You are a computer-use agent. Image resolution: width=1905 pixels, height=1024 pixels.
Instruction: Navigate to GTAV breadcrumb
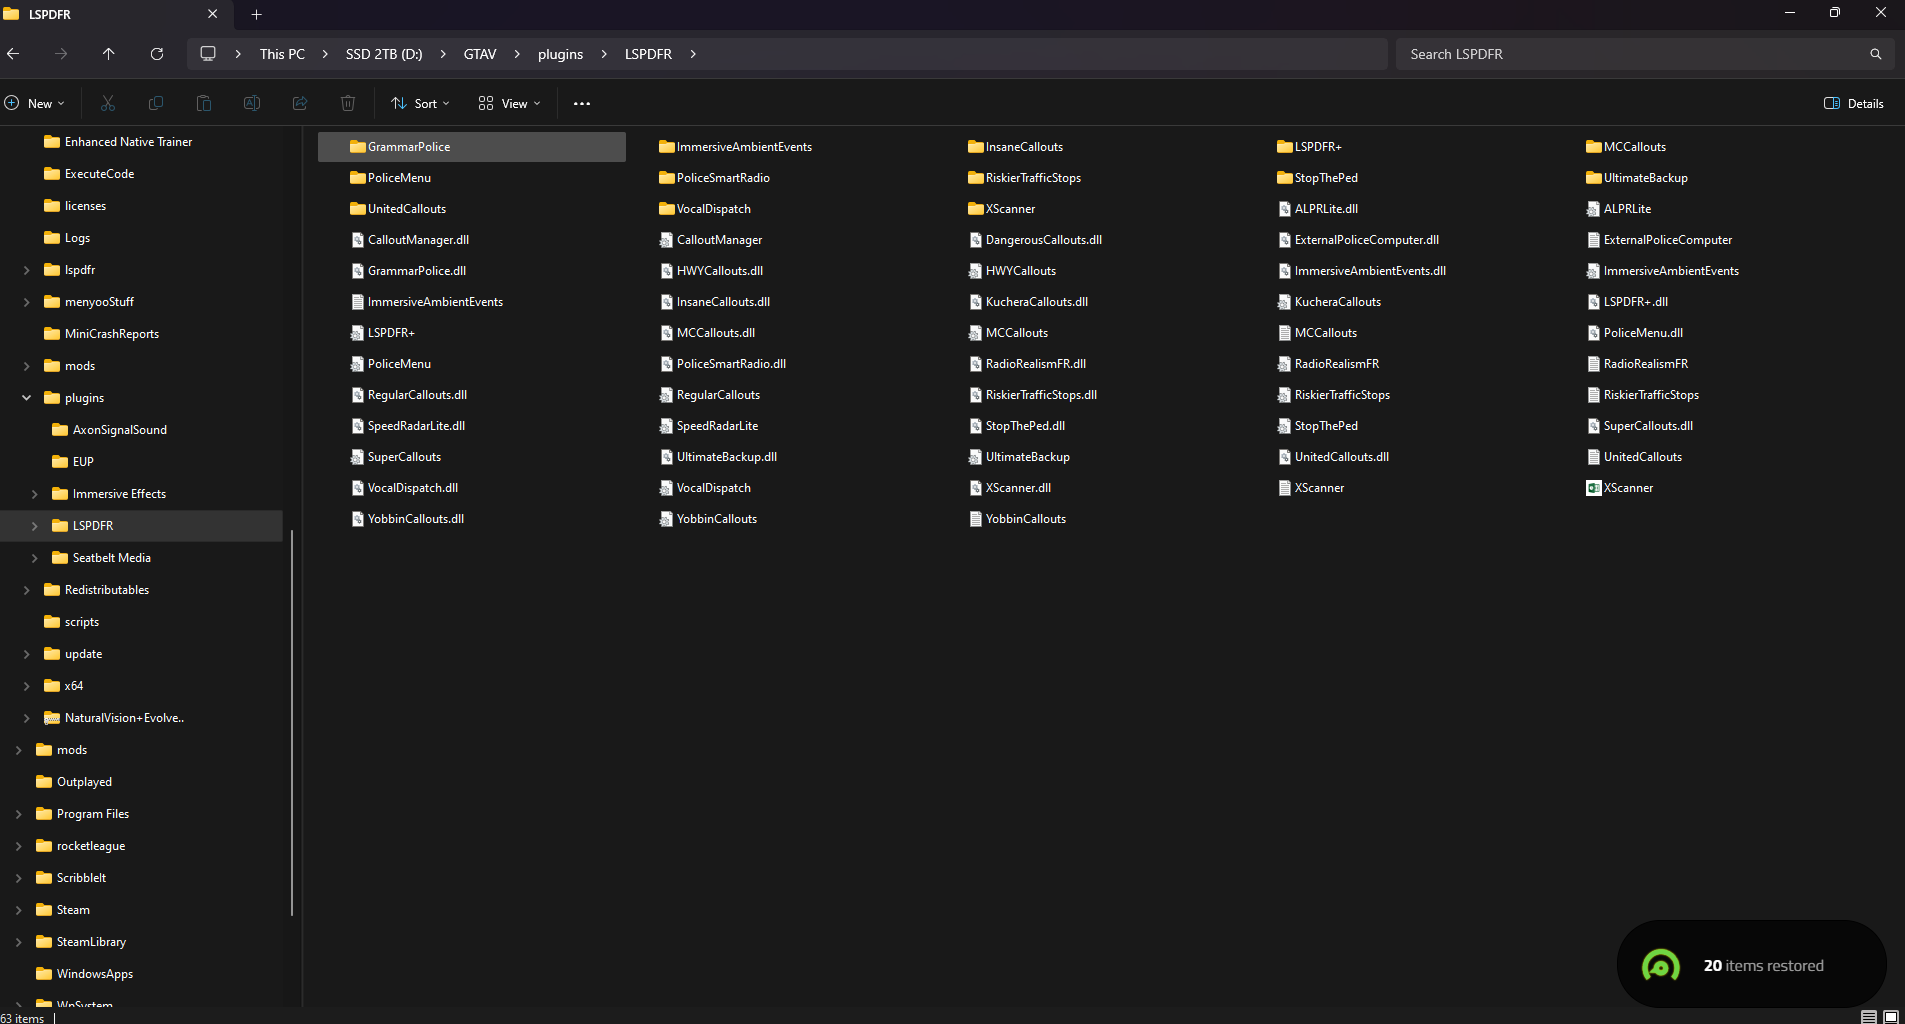[480, 54]
